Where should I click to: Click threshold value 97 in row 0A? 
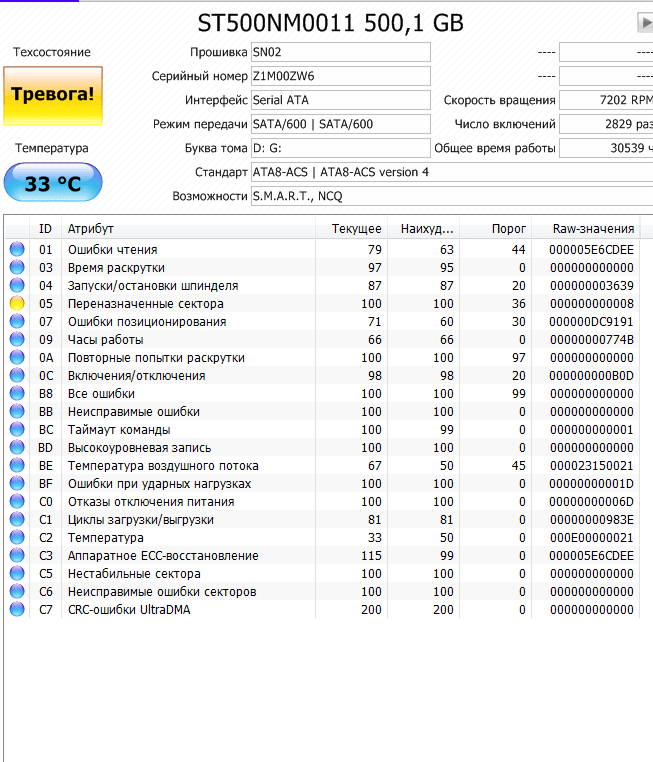click(x=518, y=358)
